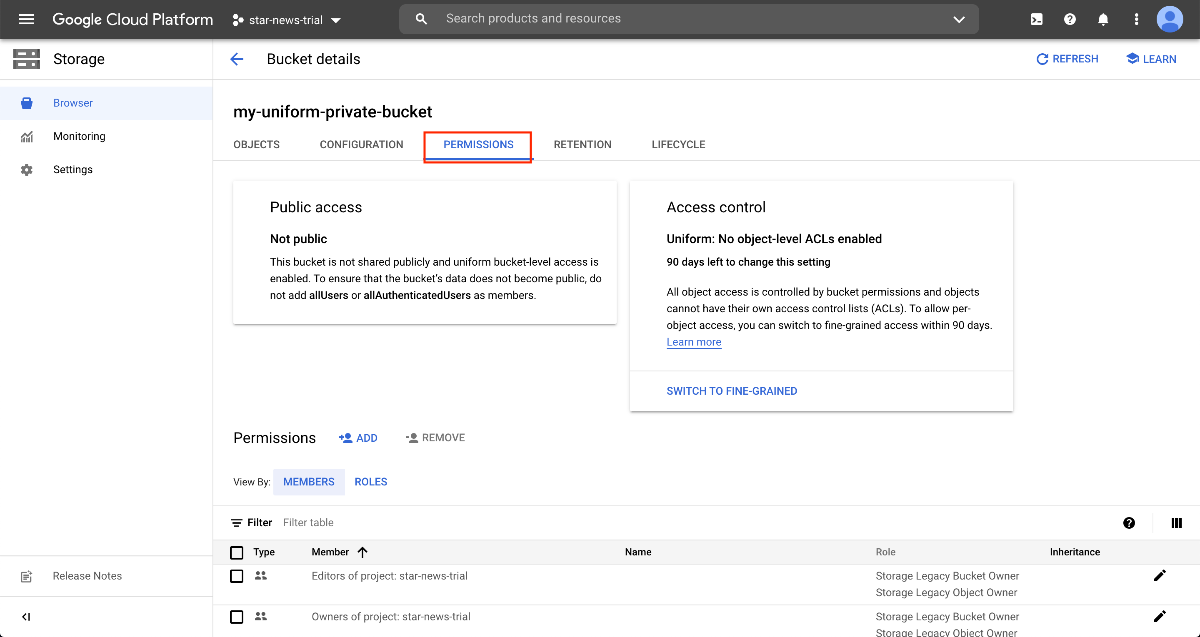Open table help question mark icon

1129,523
